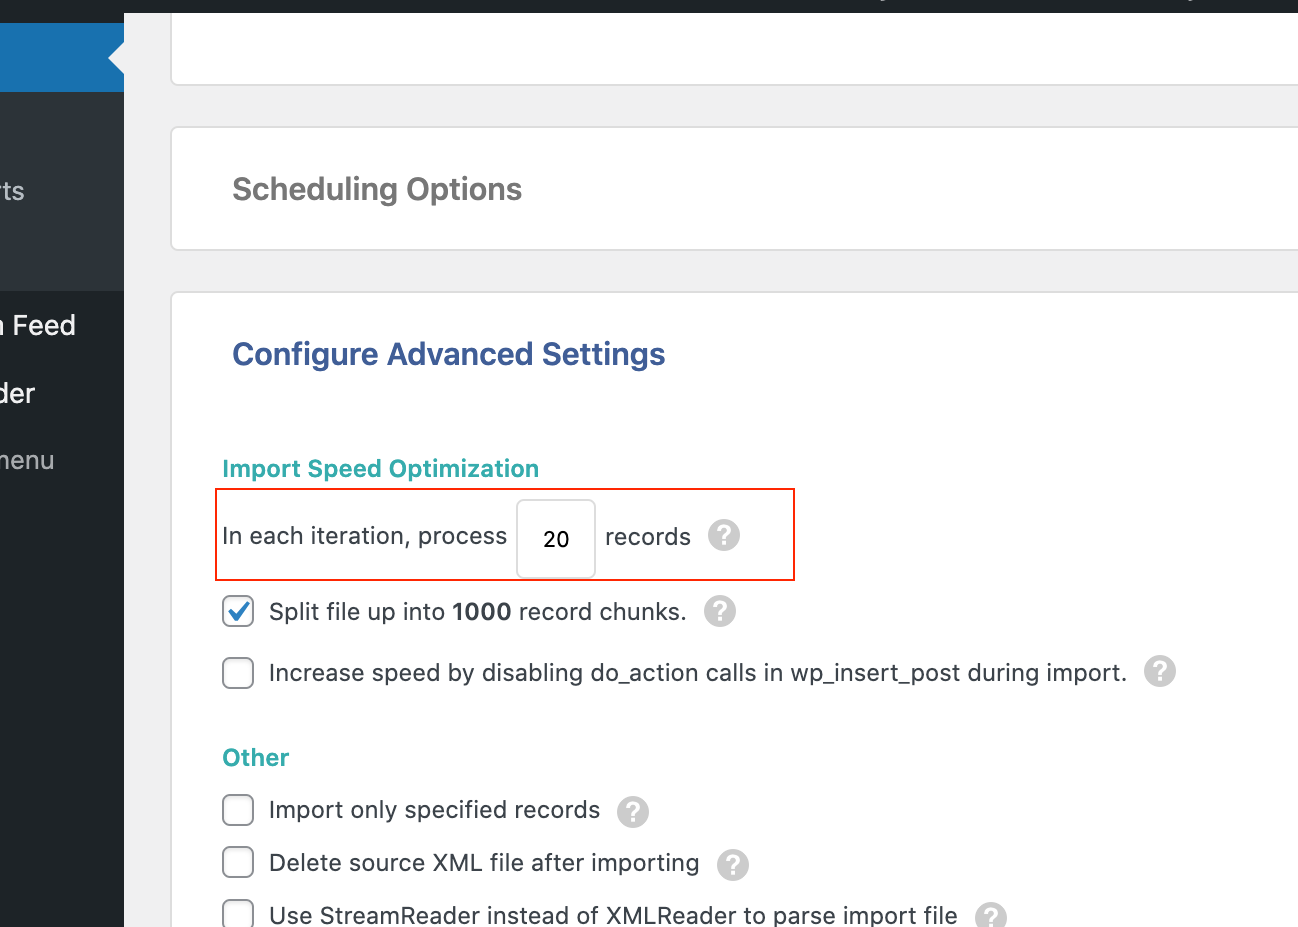Open help for Delete source XML option
The width and height of the screenshot is (1298, 927).
point(732,864)
